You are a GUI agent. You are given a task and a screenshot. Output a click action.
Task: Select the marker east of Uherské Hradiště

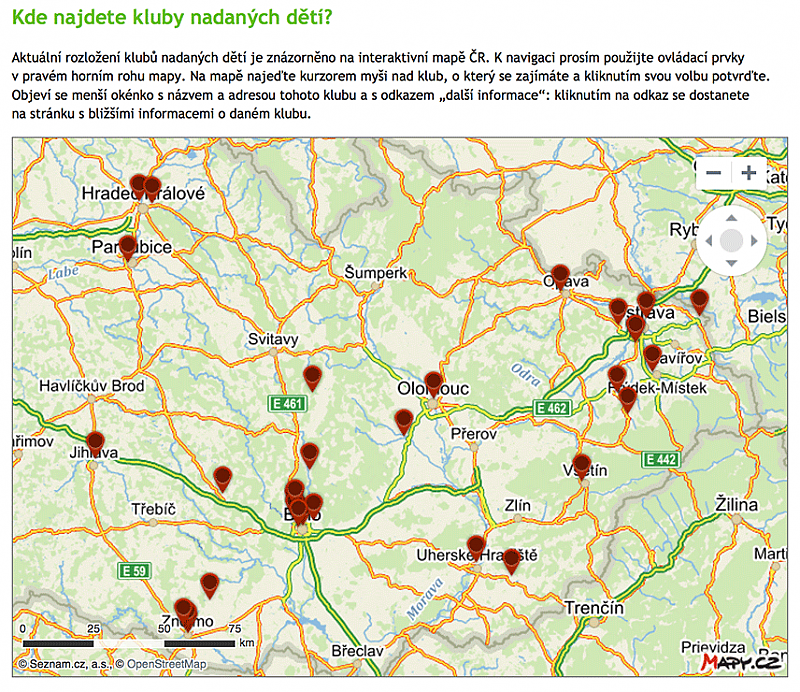(x=511, y=559)
